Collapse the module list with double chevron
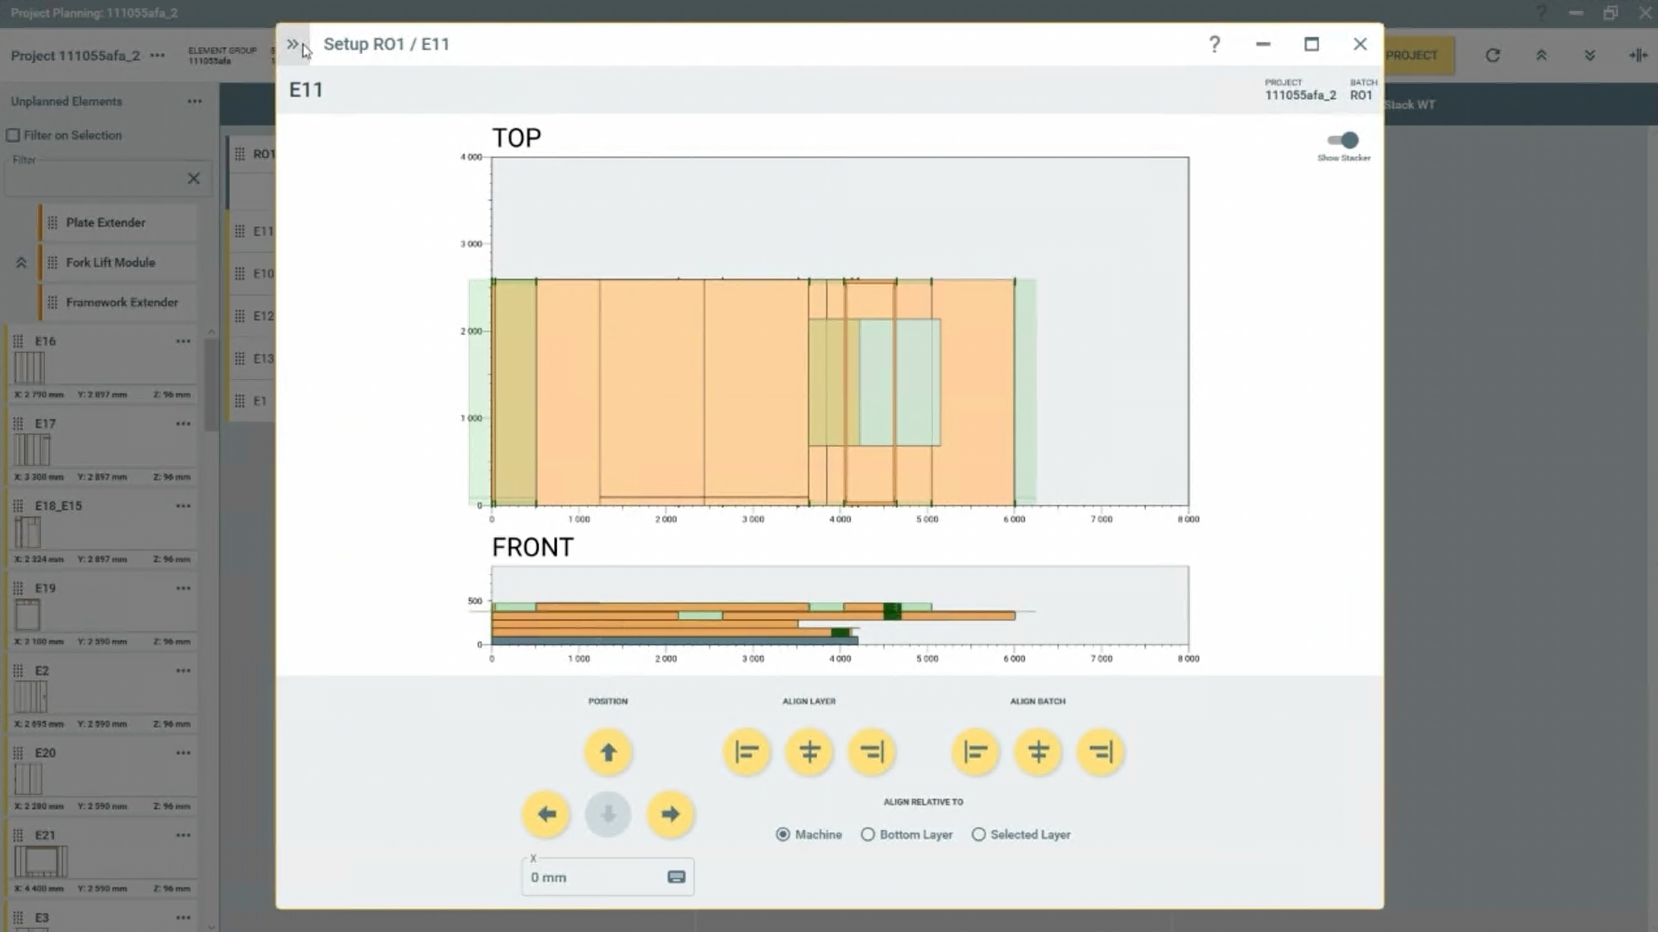The image size is (1658, 932). click(21, 262)
